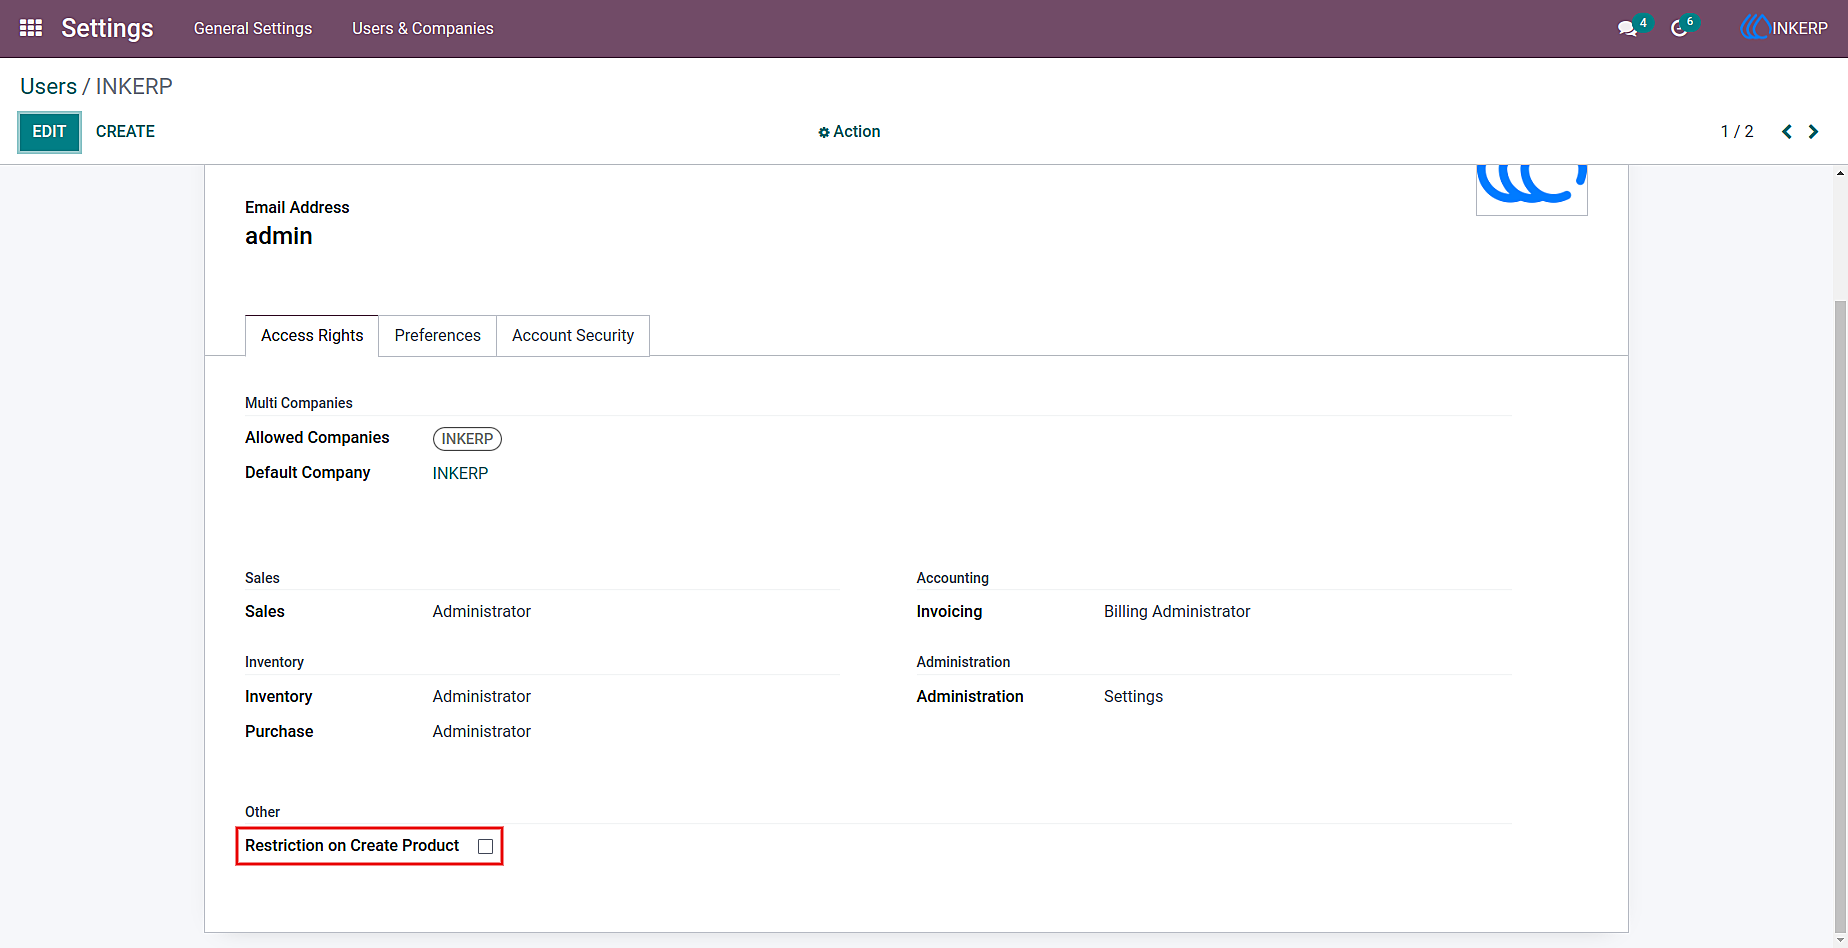Open the Action dropdown menu
This screenshot has height=948, width=1848.
click(849, 132)
